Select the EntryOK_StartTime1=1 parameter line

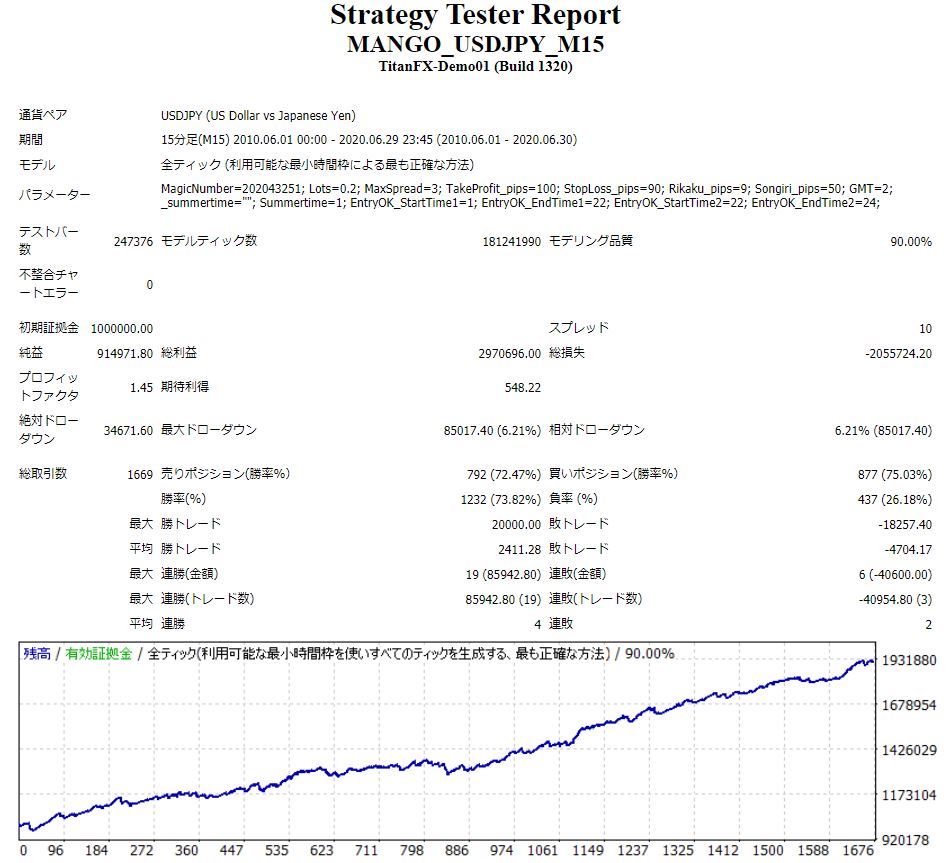520,202
